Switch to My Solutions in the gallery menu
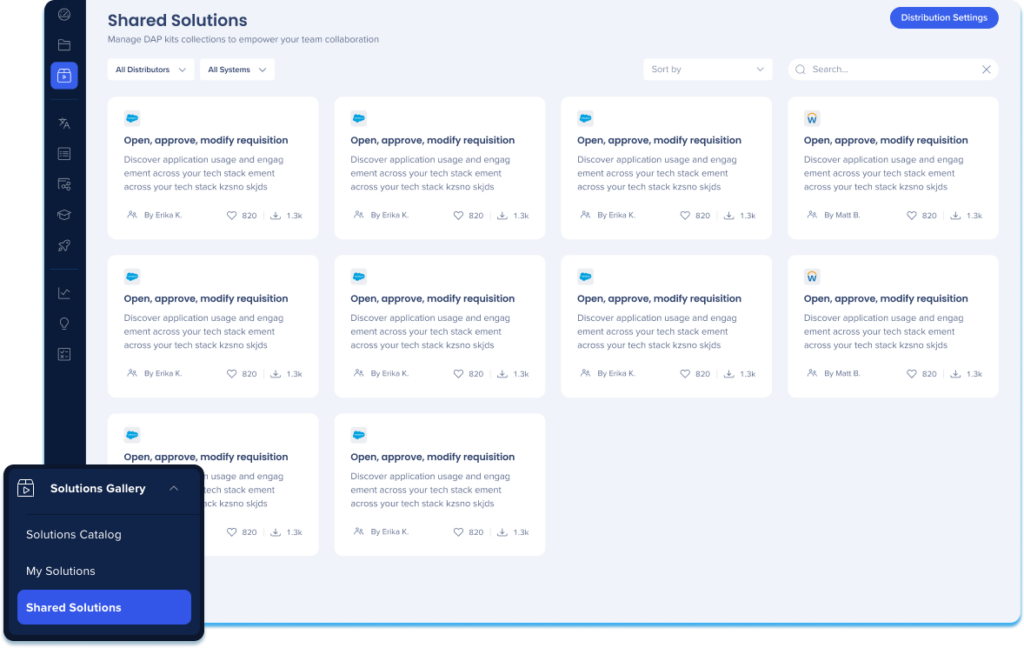This screenshot has width=1024, height=648. pyautogui.click(x=62, y=570)
